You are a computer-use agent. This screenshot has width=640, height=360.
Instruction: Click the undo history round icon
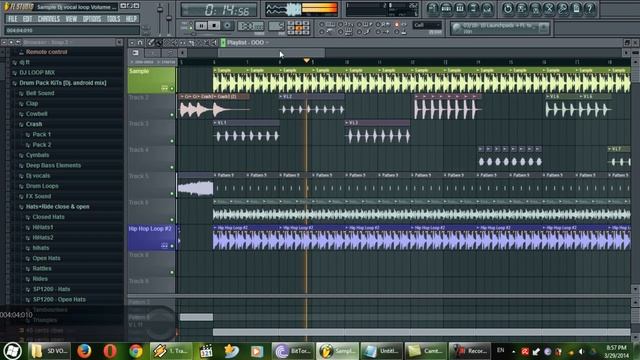tap(508, 8)
